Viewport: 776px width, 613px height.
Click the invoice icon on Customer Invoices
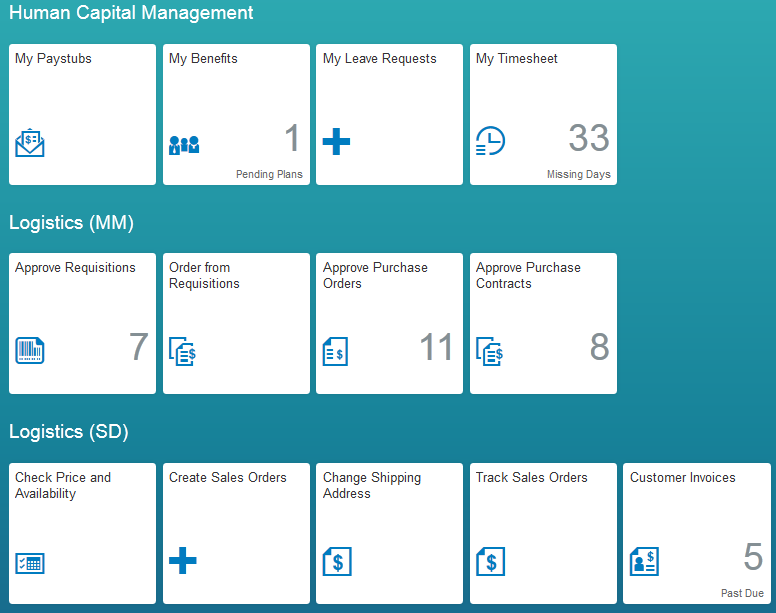click(x=644, y=561)
